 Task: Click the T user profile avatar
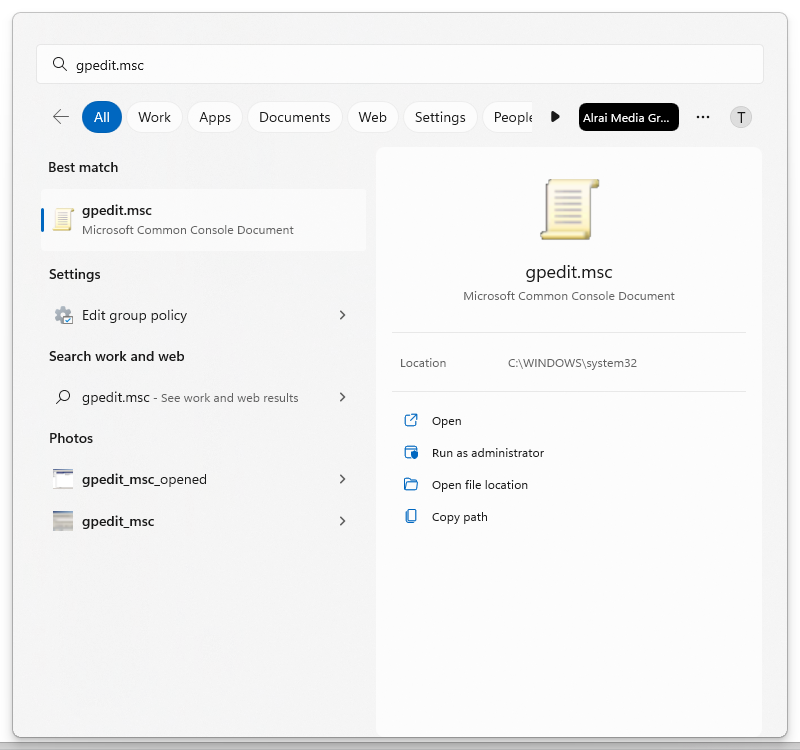740,117
